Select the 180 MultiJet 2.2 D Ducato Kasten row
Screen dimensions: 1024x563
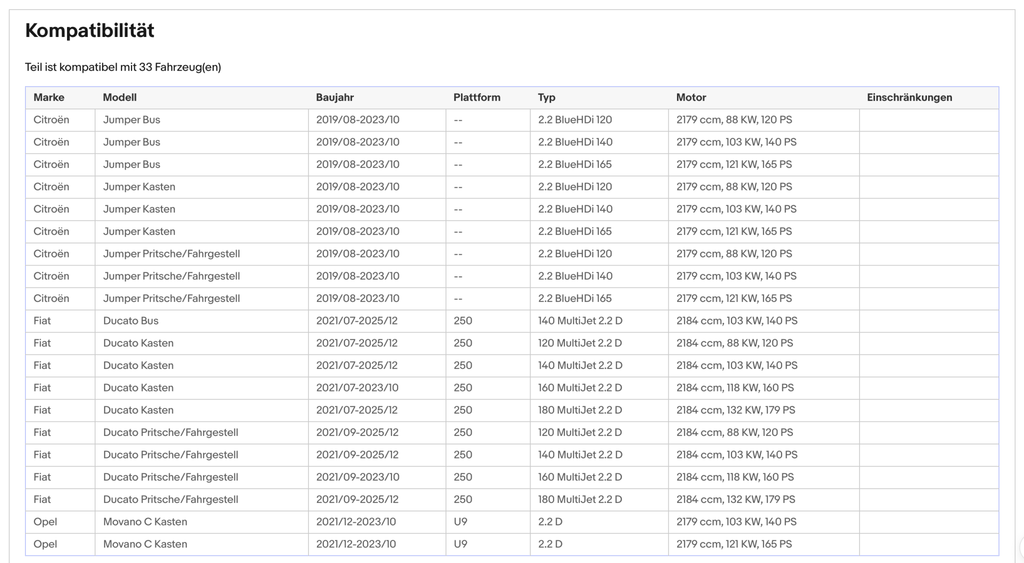pos(512,410)
